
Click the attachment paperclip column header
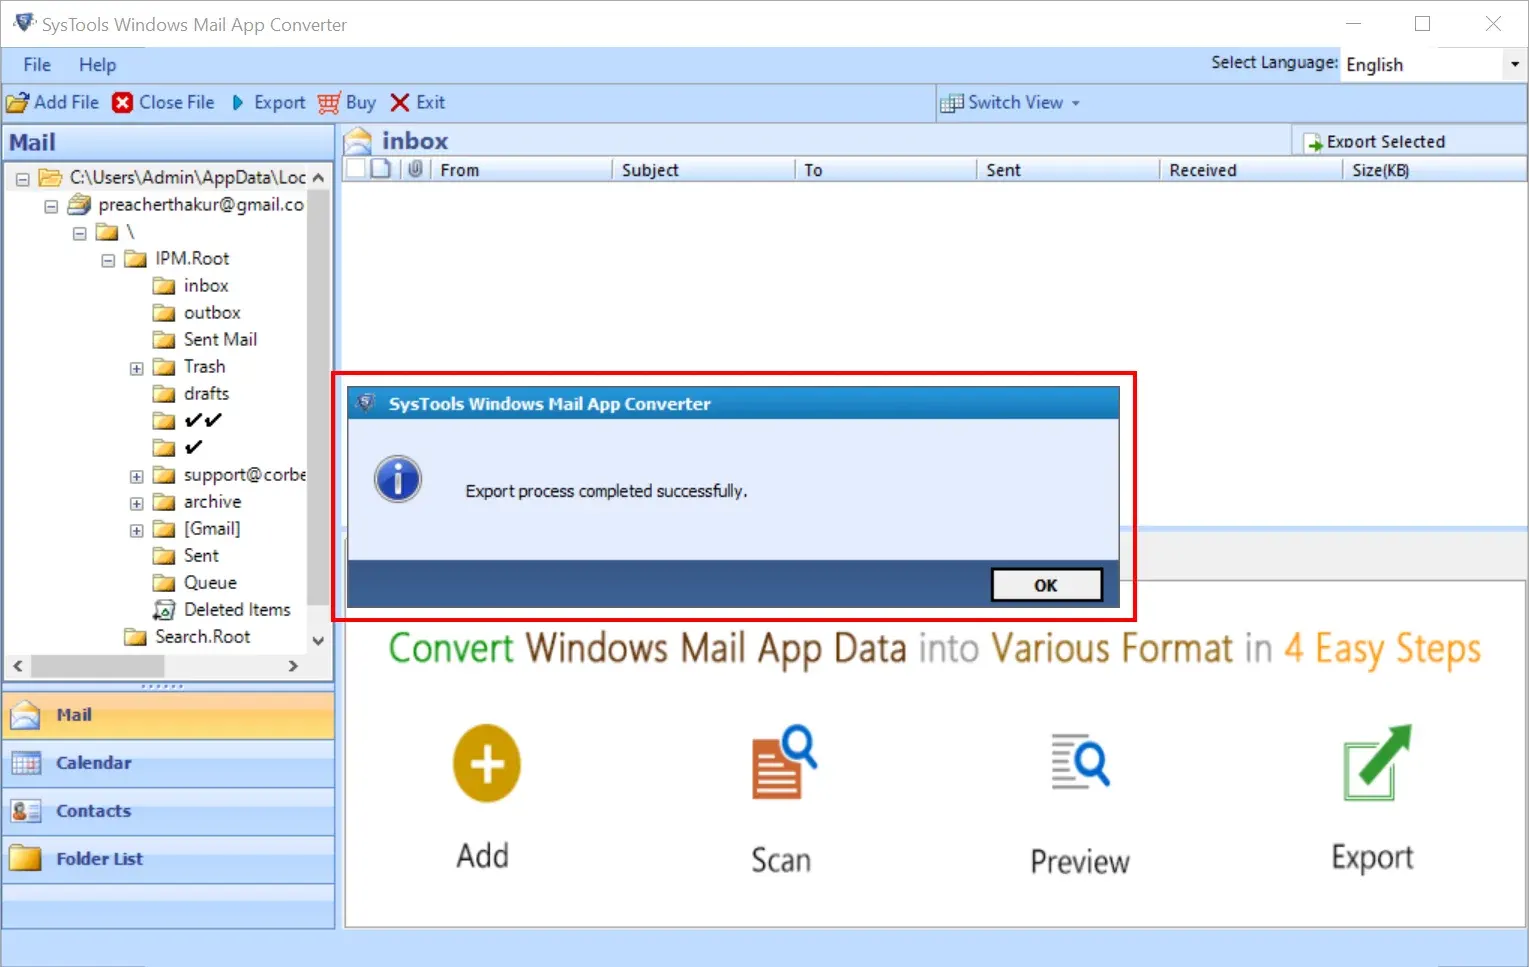click(x=415, y=169)
